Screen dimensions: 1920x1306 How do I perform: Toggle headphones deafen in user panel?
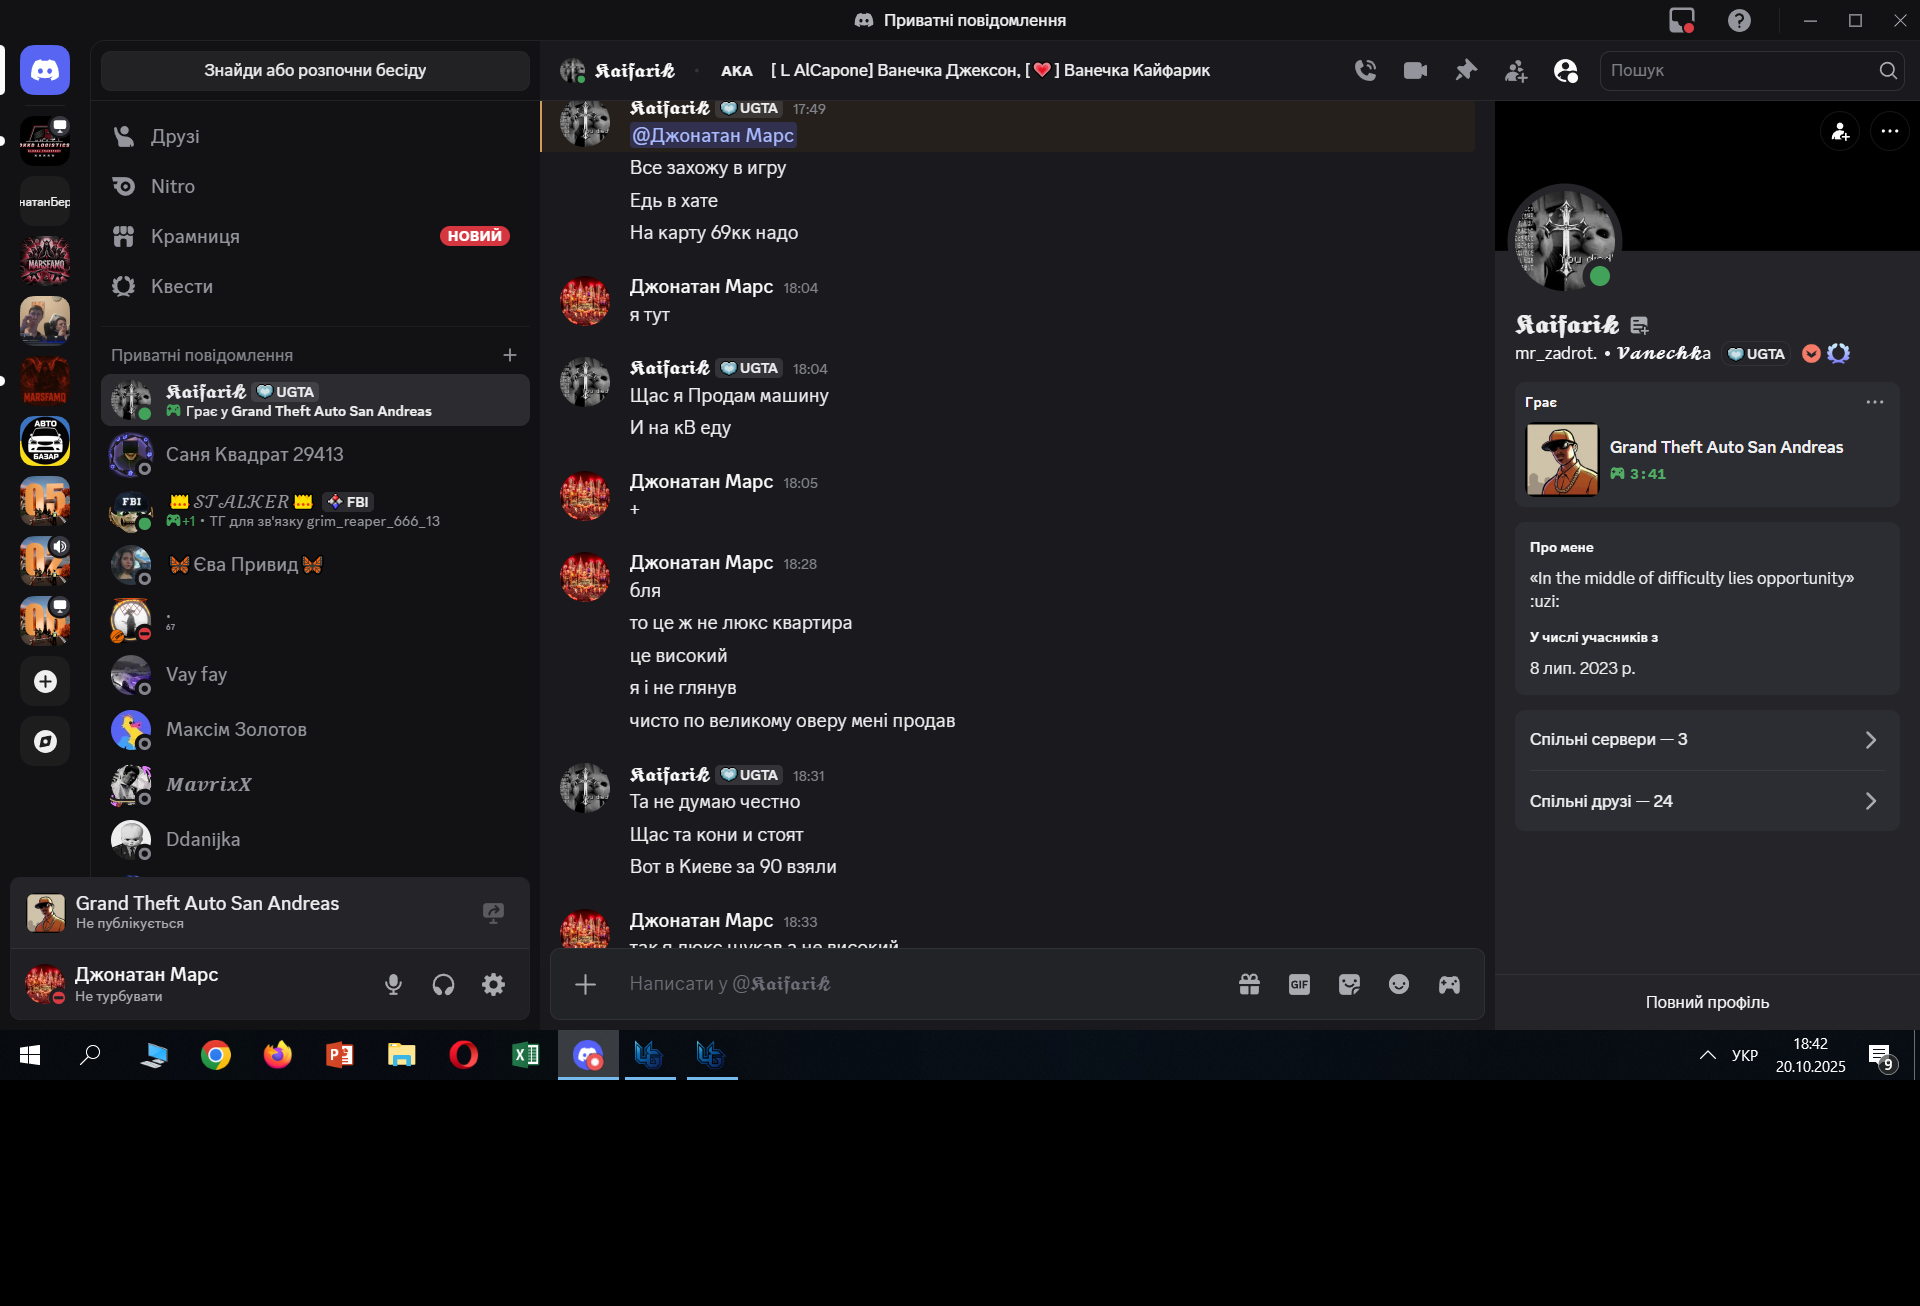[443, 985]
